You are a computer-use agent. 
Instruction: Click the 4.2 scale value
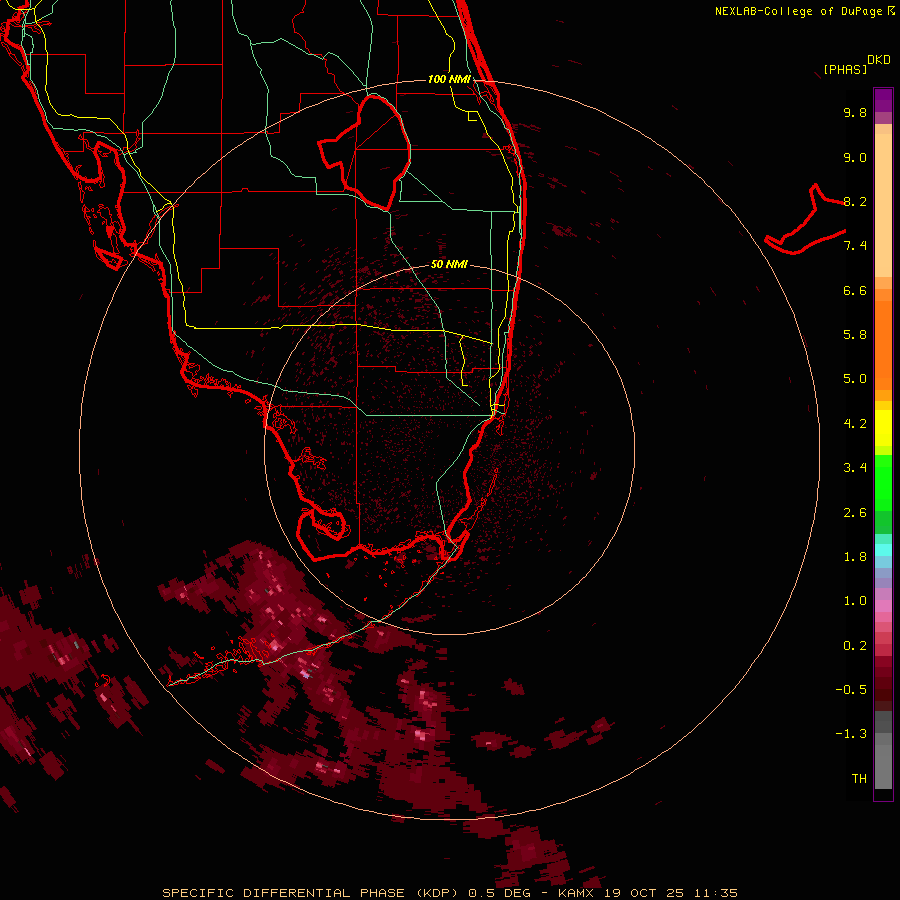(x=855, y=424)
